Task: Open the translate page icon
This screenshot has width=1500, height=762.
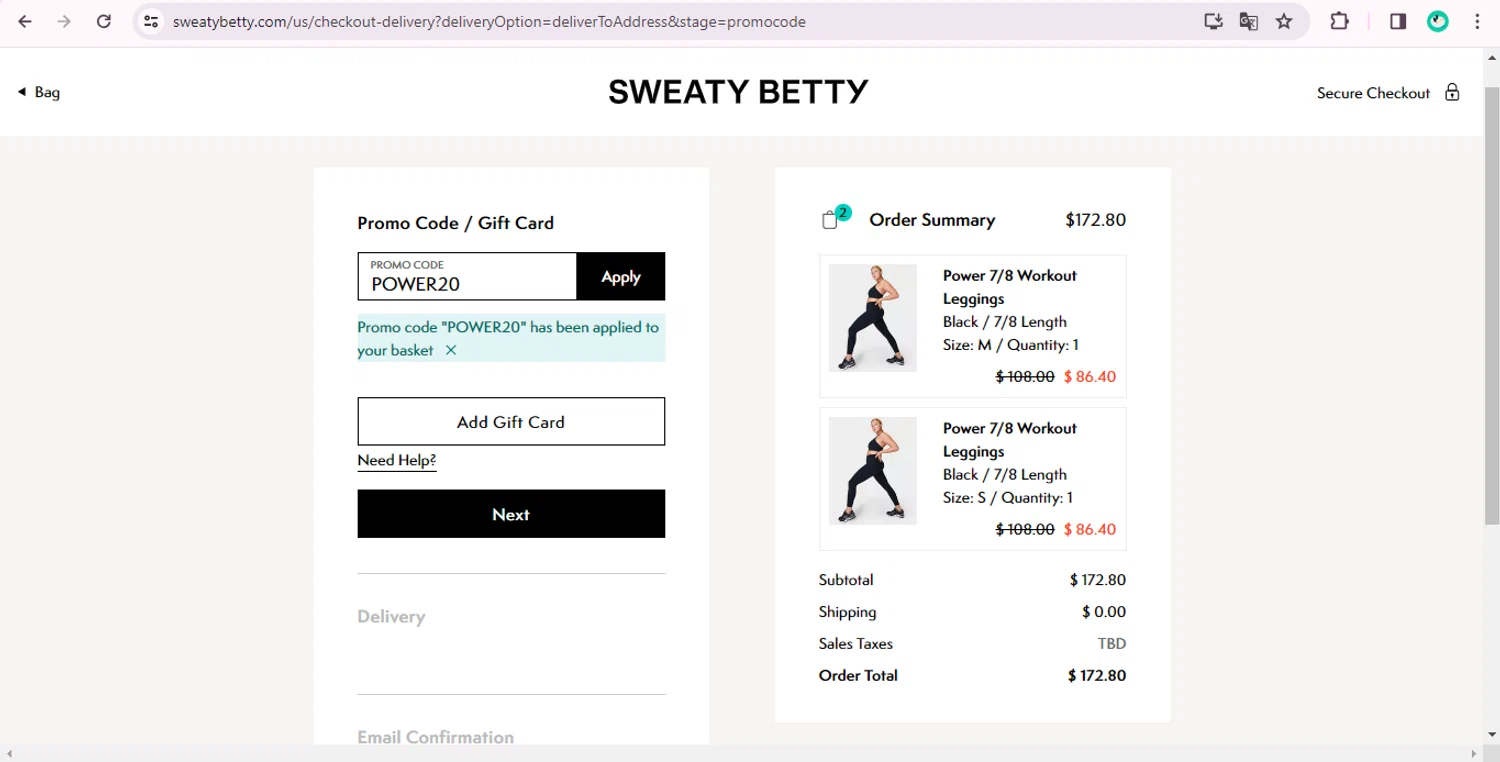Action: click(x=1248, y=21)
